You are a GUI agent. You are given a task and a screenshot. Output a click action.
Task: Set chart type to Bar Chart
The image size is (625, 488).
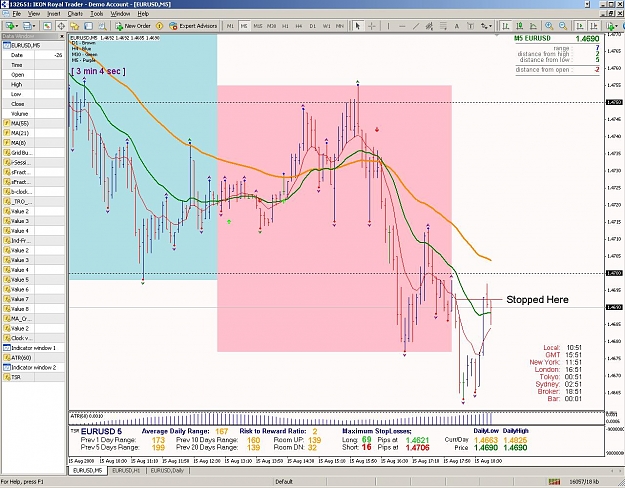pos(506,26)
